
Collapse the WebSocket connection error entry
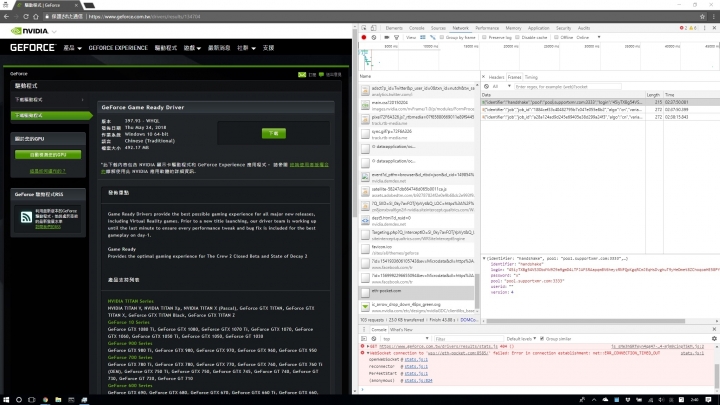(368, 353)
